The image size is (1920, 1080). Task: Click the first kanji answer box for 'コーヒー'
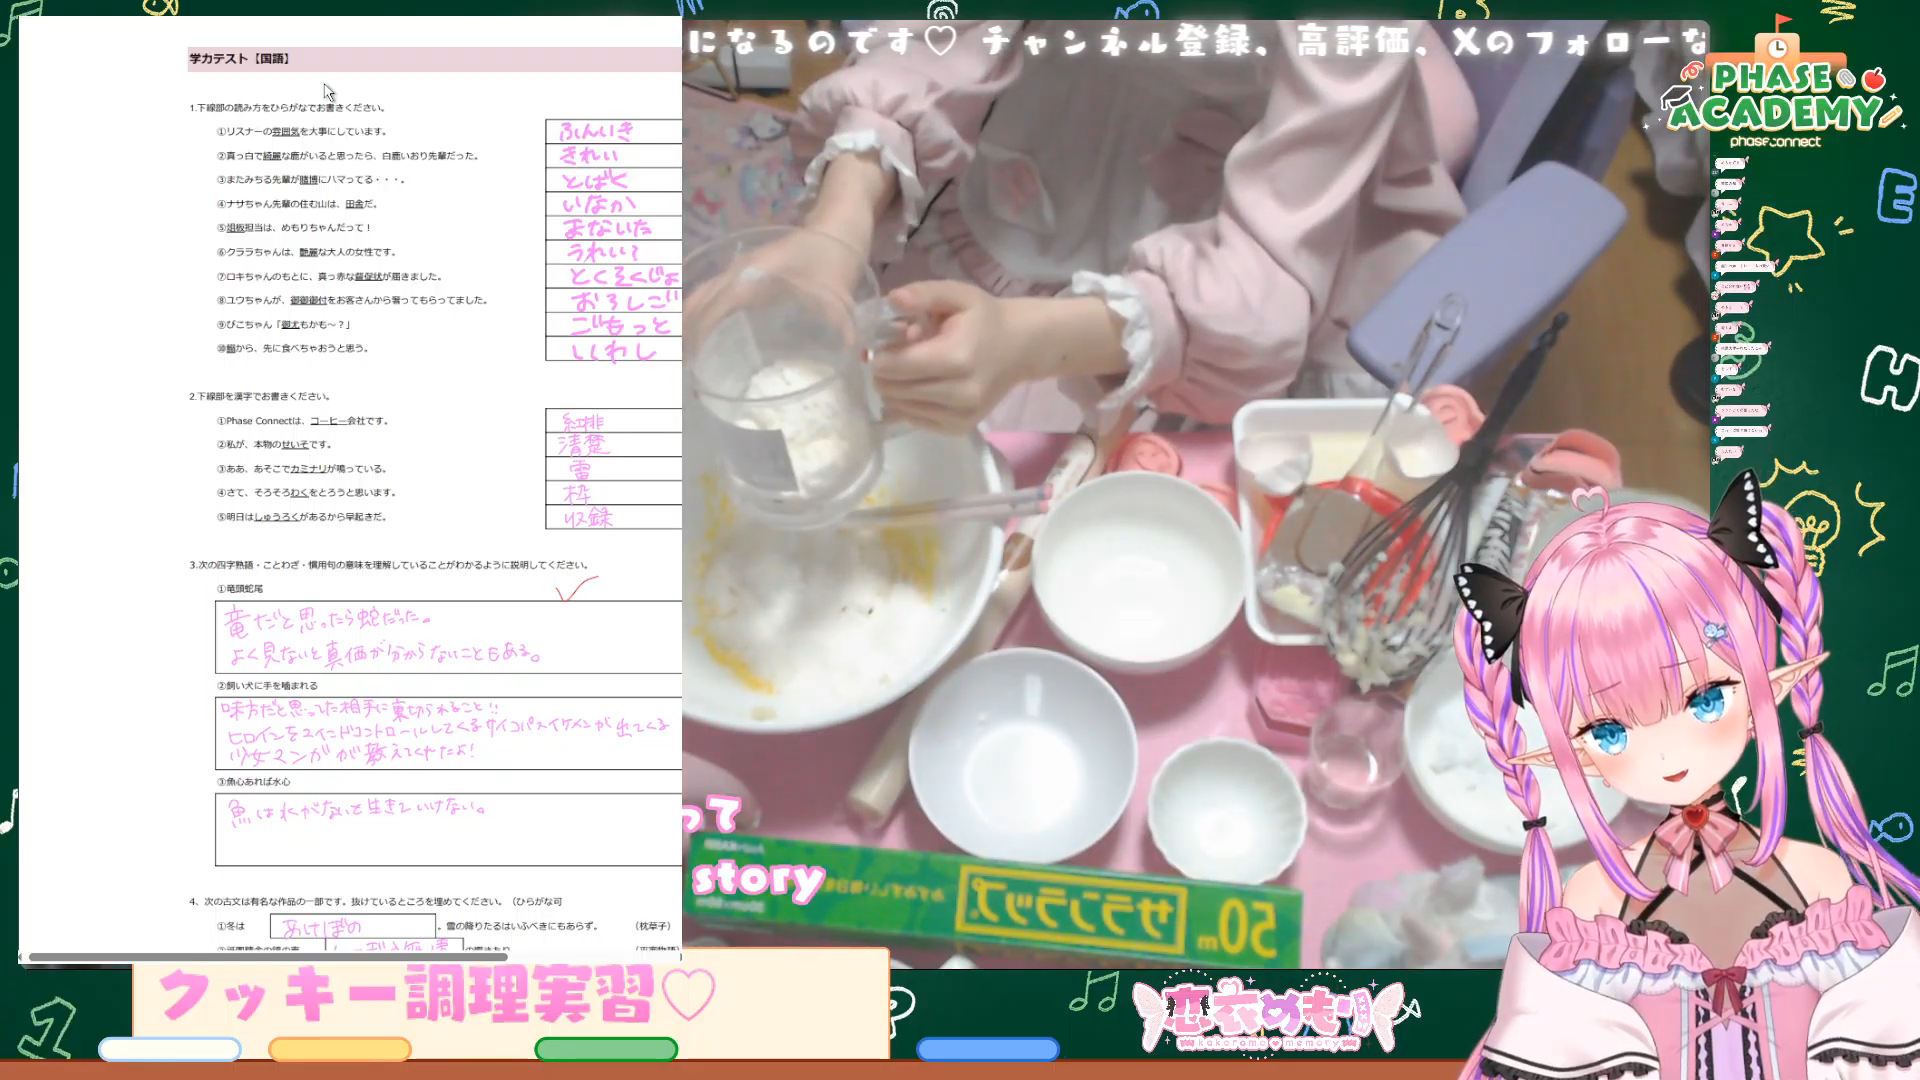coord(614,420)
